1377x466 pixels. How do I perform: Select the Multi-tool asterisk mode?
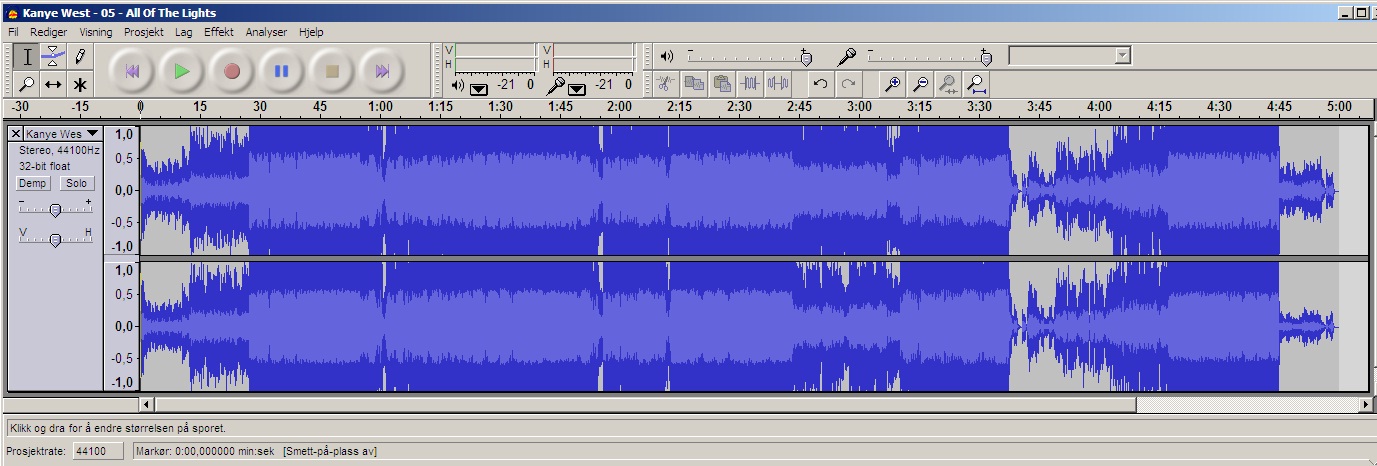point(80,84)
